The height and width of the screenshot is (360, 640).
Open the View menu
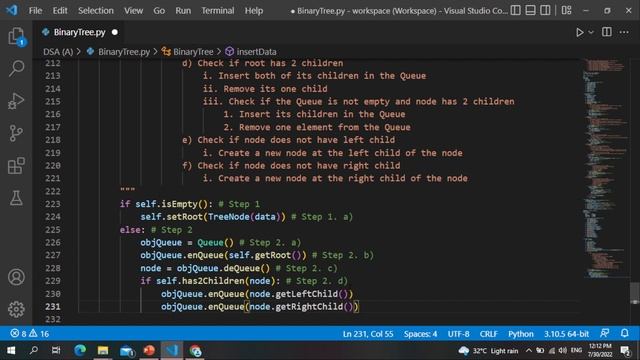tap(133, 11)
